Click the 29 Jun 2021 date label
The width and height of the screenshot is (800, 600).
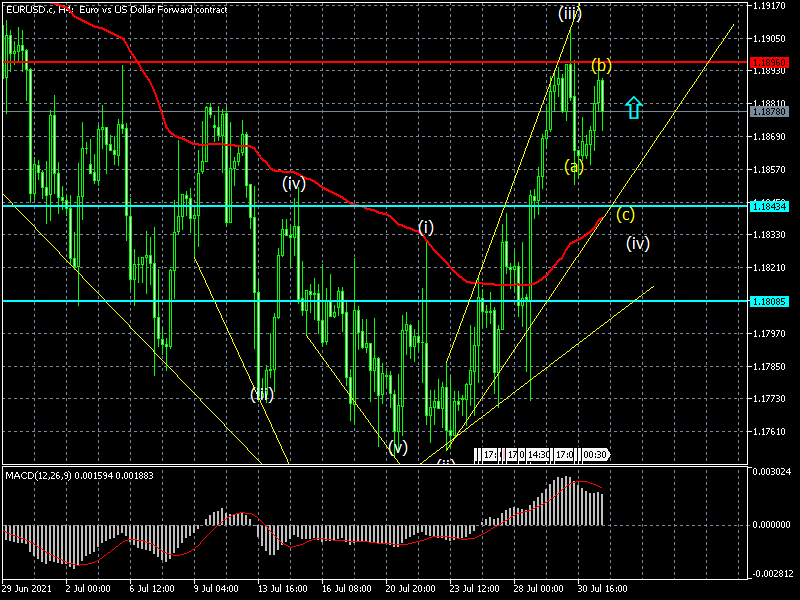tap(27, 590)
